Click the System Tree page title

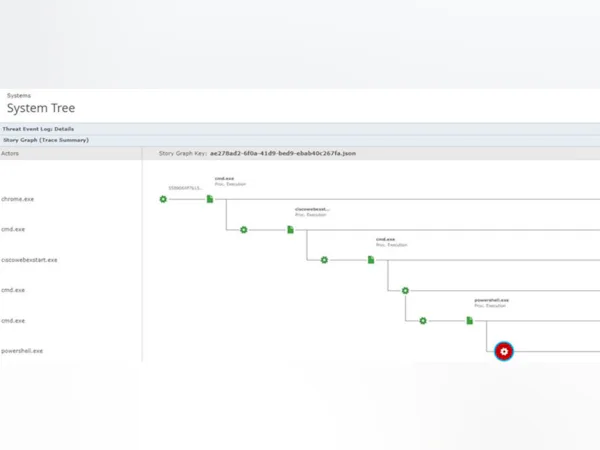coord(41,108)
